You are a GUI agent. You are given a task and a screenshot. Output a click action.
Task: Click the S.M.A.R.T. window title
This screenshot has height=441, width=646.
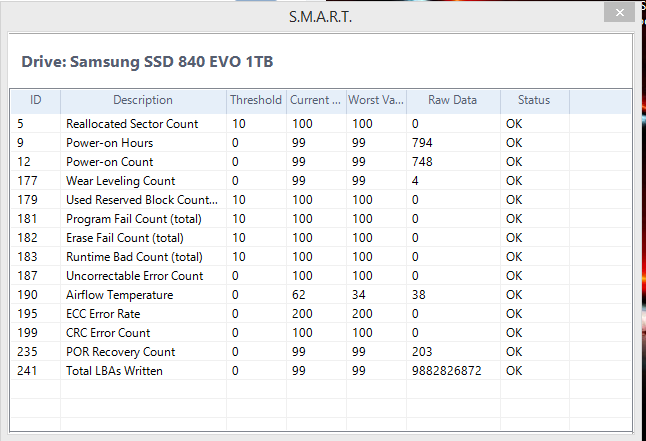click(320, 17)
